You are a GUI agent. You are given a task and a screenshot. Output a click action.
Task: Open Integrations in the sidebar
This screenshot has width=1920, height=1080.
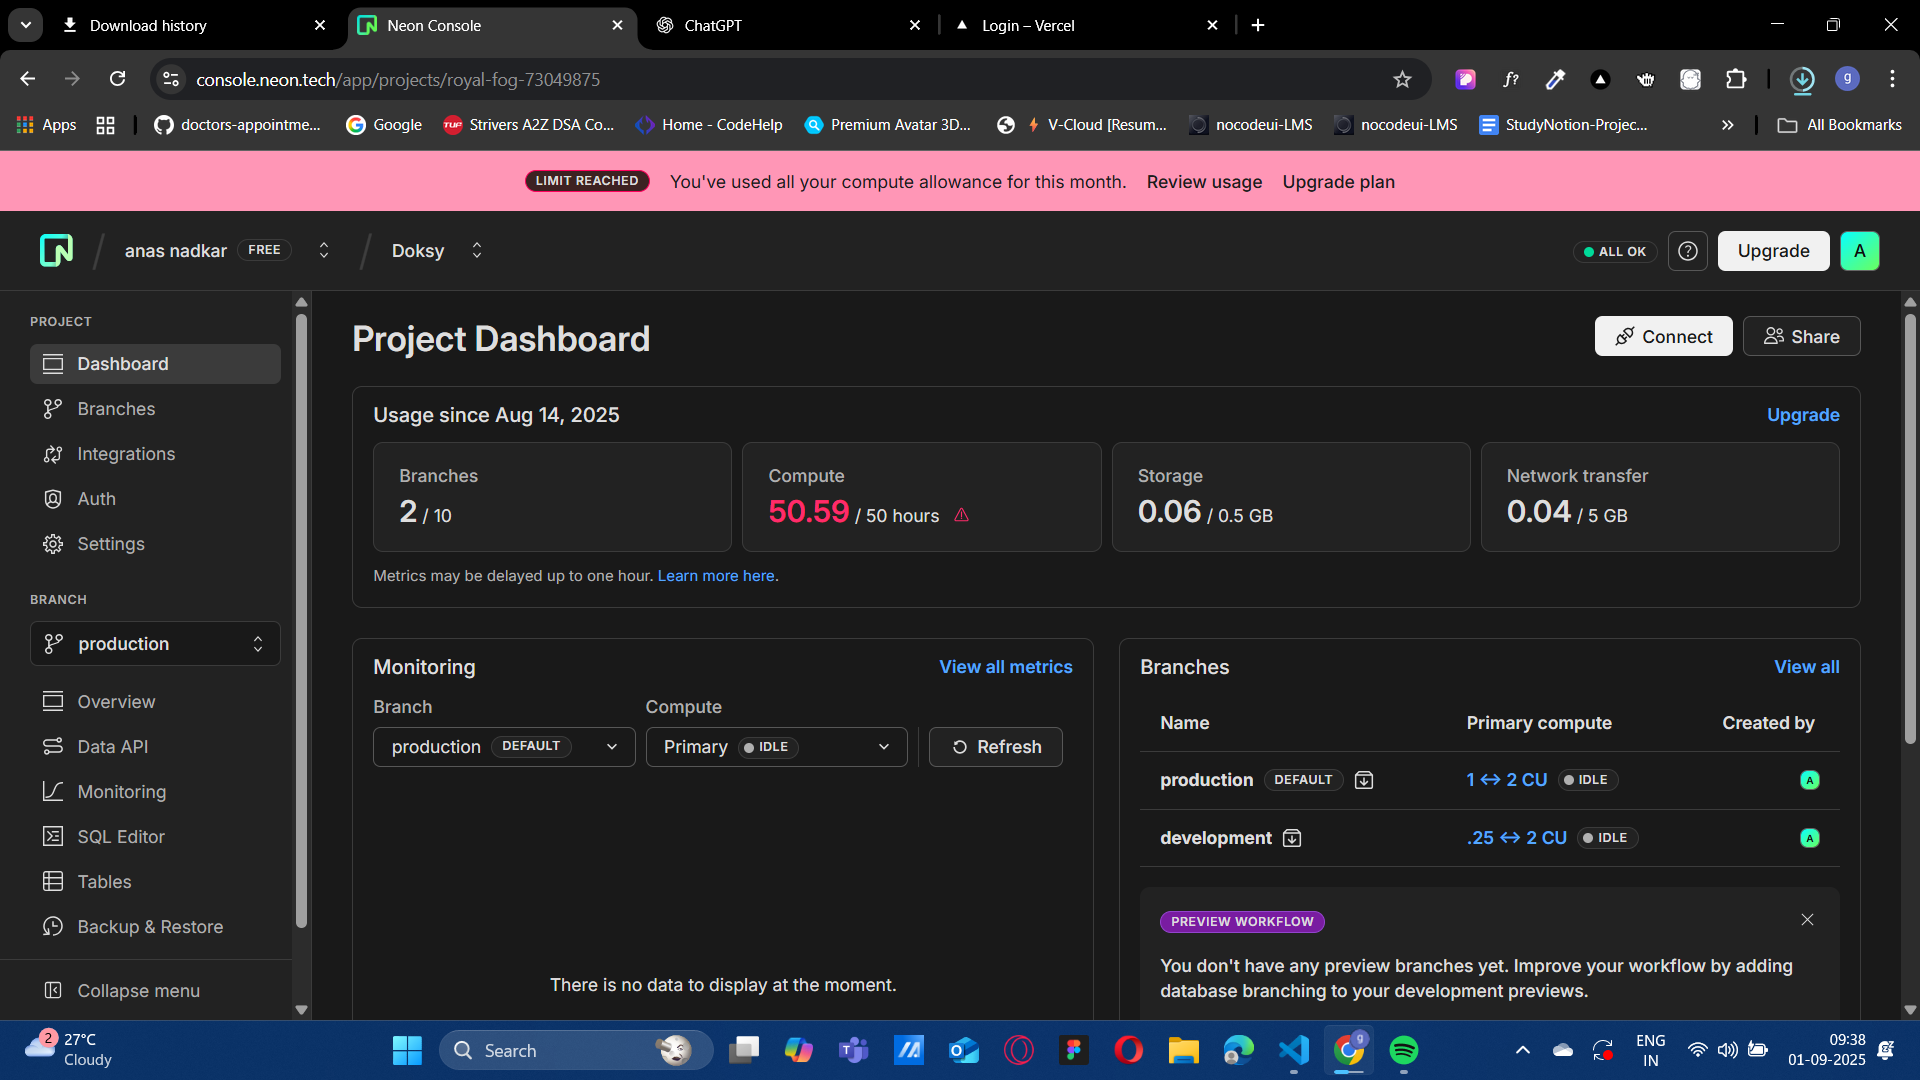pyautogui.click(x=155, y=454)
